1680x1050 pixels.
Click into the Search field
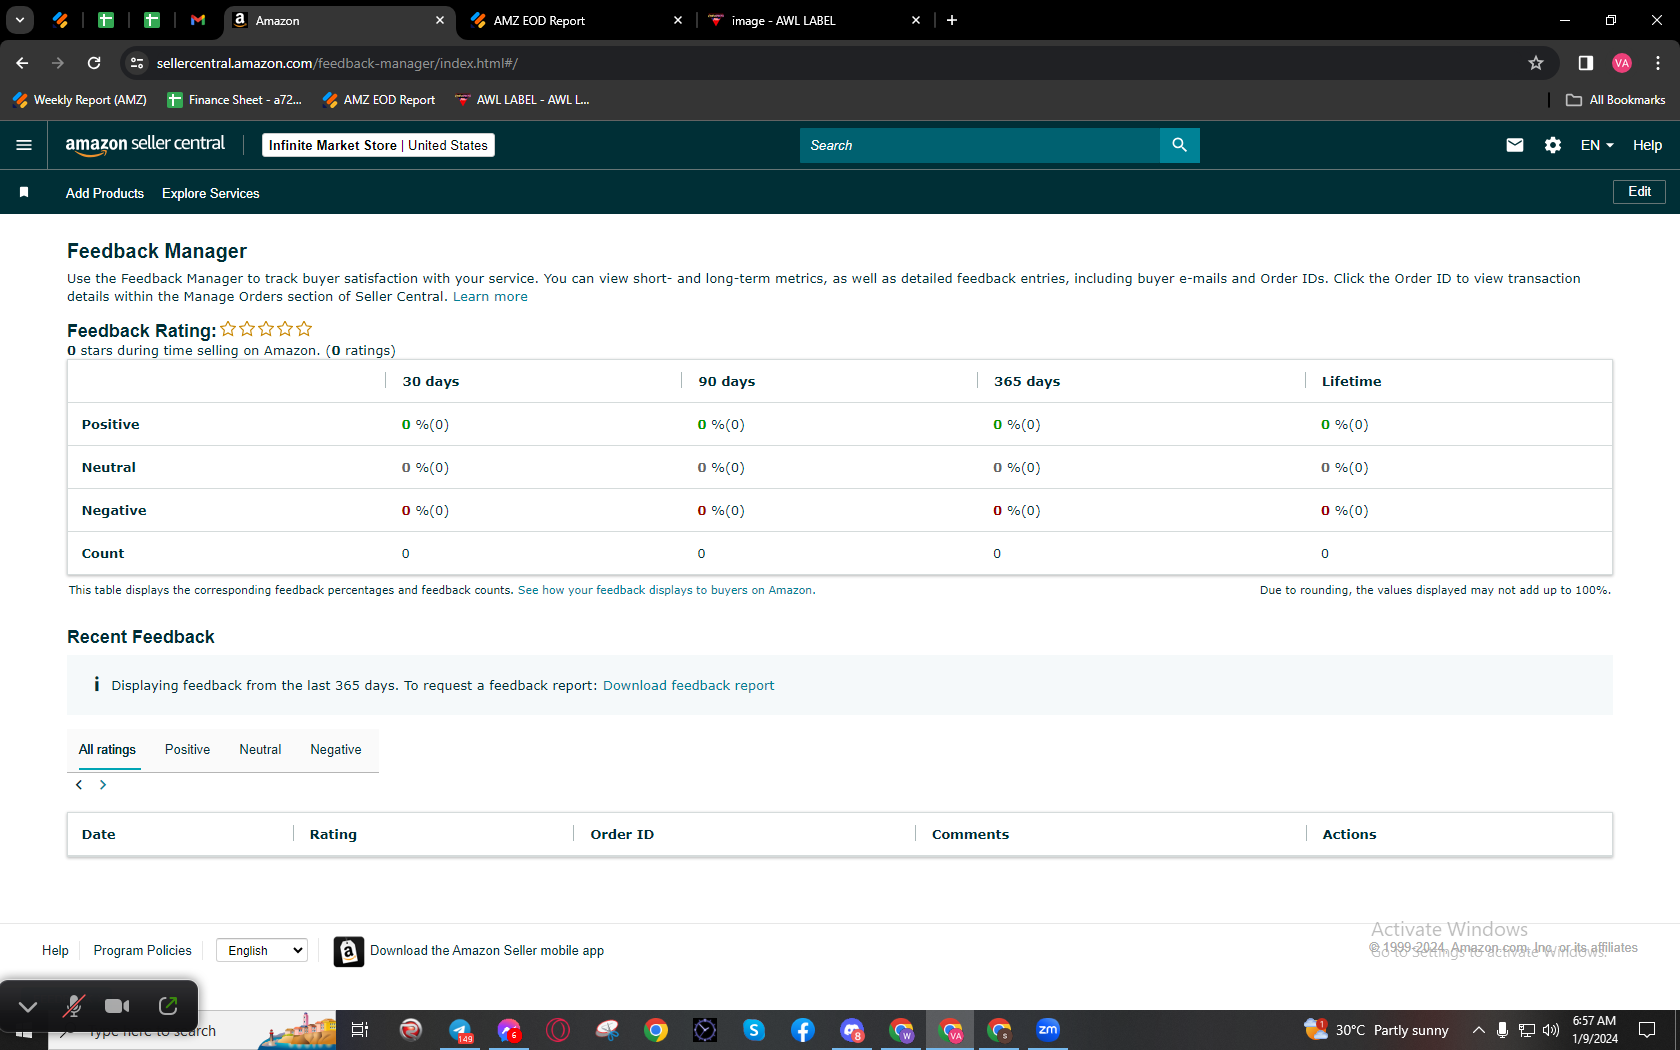980,145
